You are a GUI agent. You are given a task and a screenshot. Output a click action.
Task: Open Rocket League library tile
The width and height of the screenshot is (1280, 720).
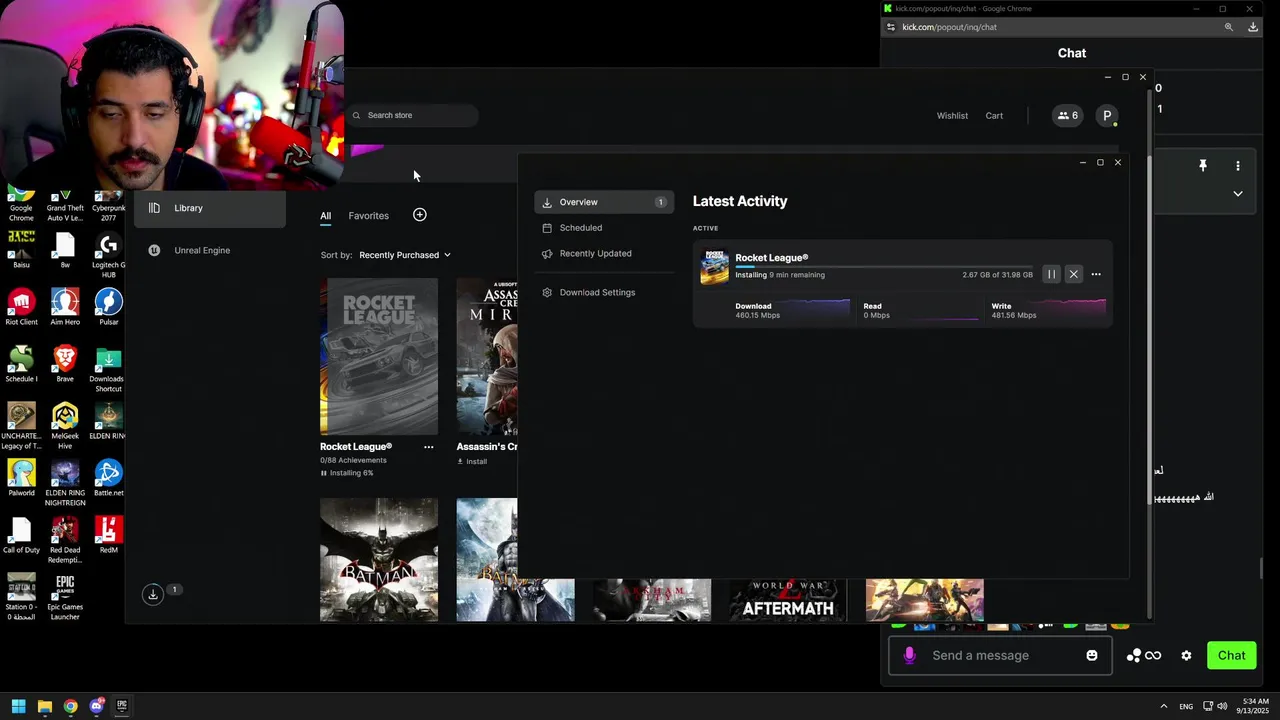[x=379, y=356]
